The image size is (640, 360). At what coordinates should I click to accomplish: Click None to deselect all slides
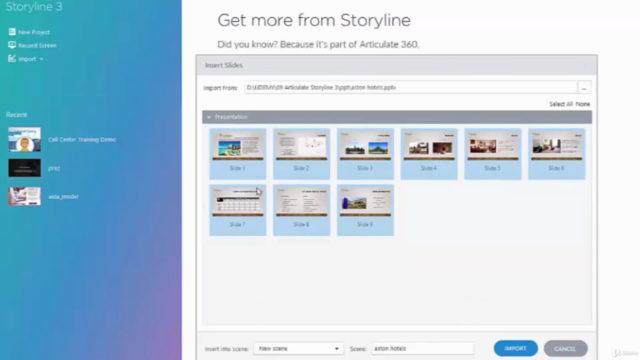pyautogui.click(x=583, y=104)
